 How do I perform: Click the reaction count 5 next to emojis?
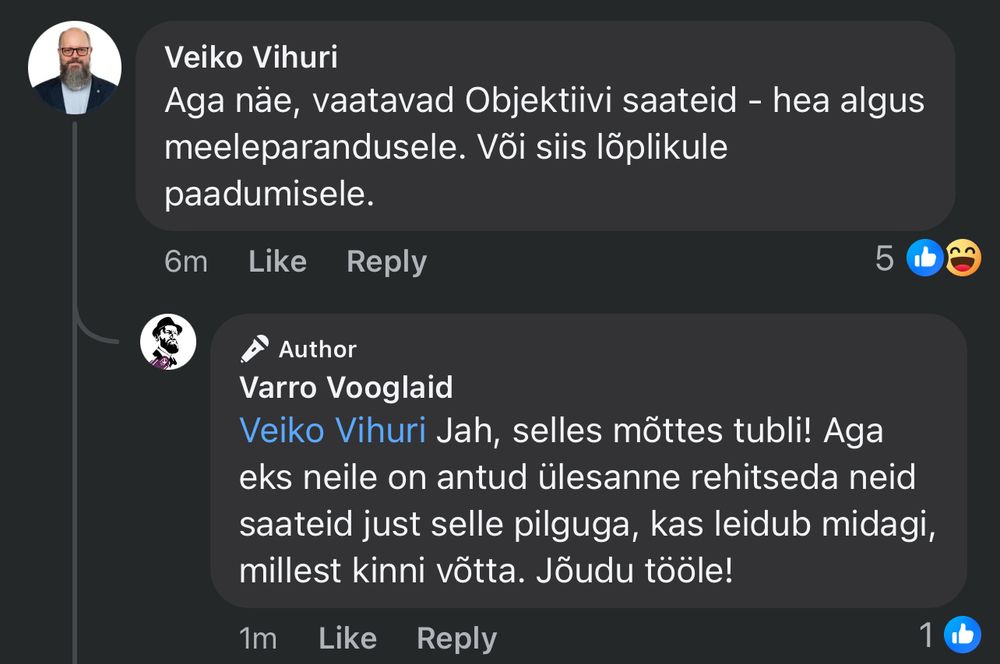[x=884, y=258]
